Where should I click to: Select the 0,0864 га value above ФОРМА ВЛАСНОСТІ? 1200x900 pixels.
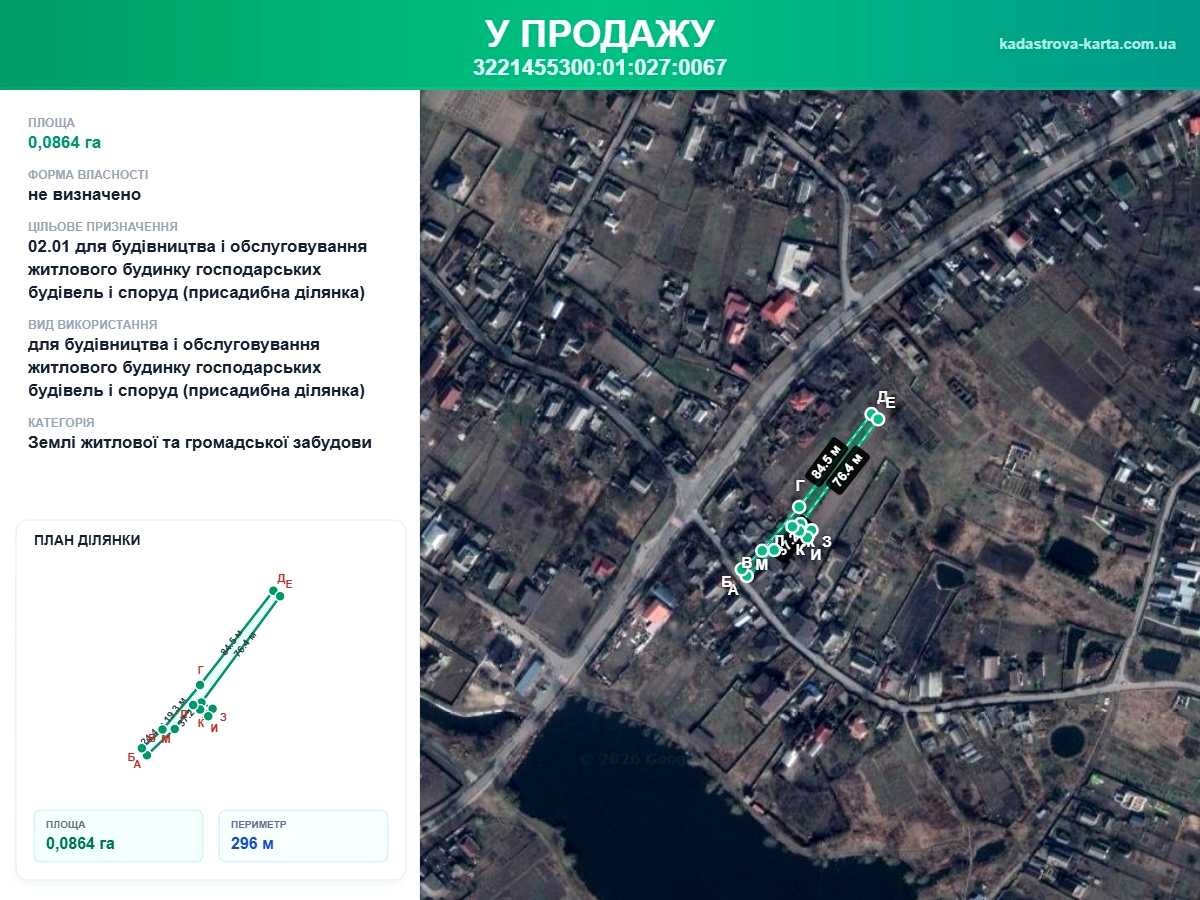click(x=65, y=142)
